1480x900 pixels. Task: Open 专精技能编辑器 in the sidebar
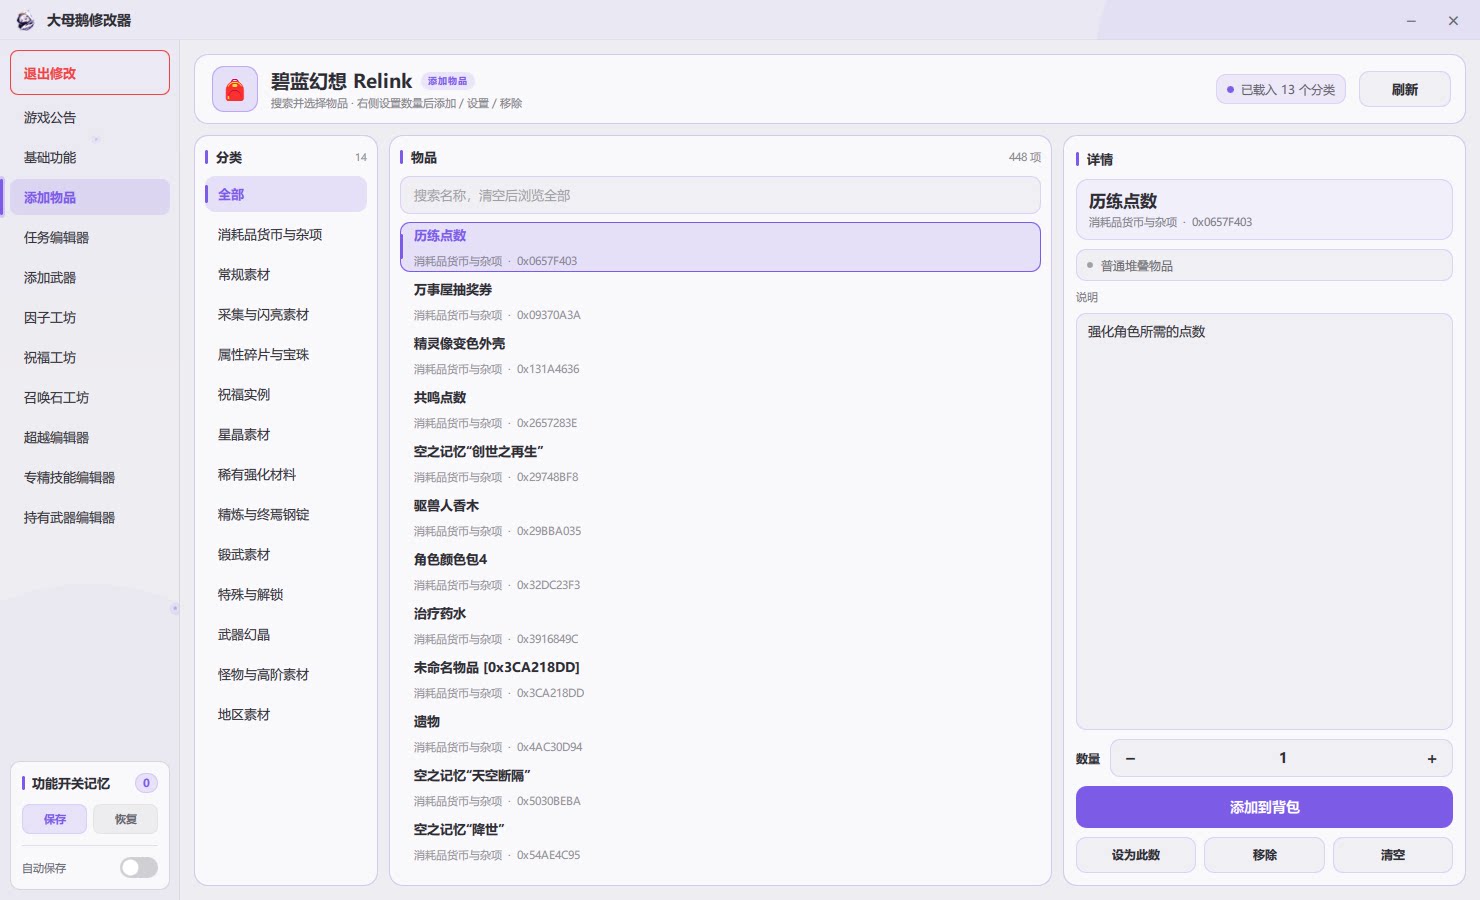click(90, 477)
